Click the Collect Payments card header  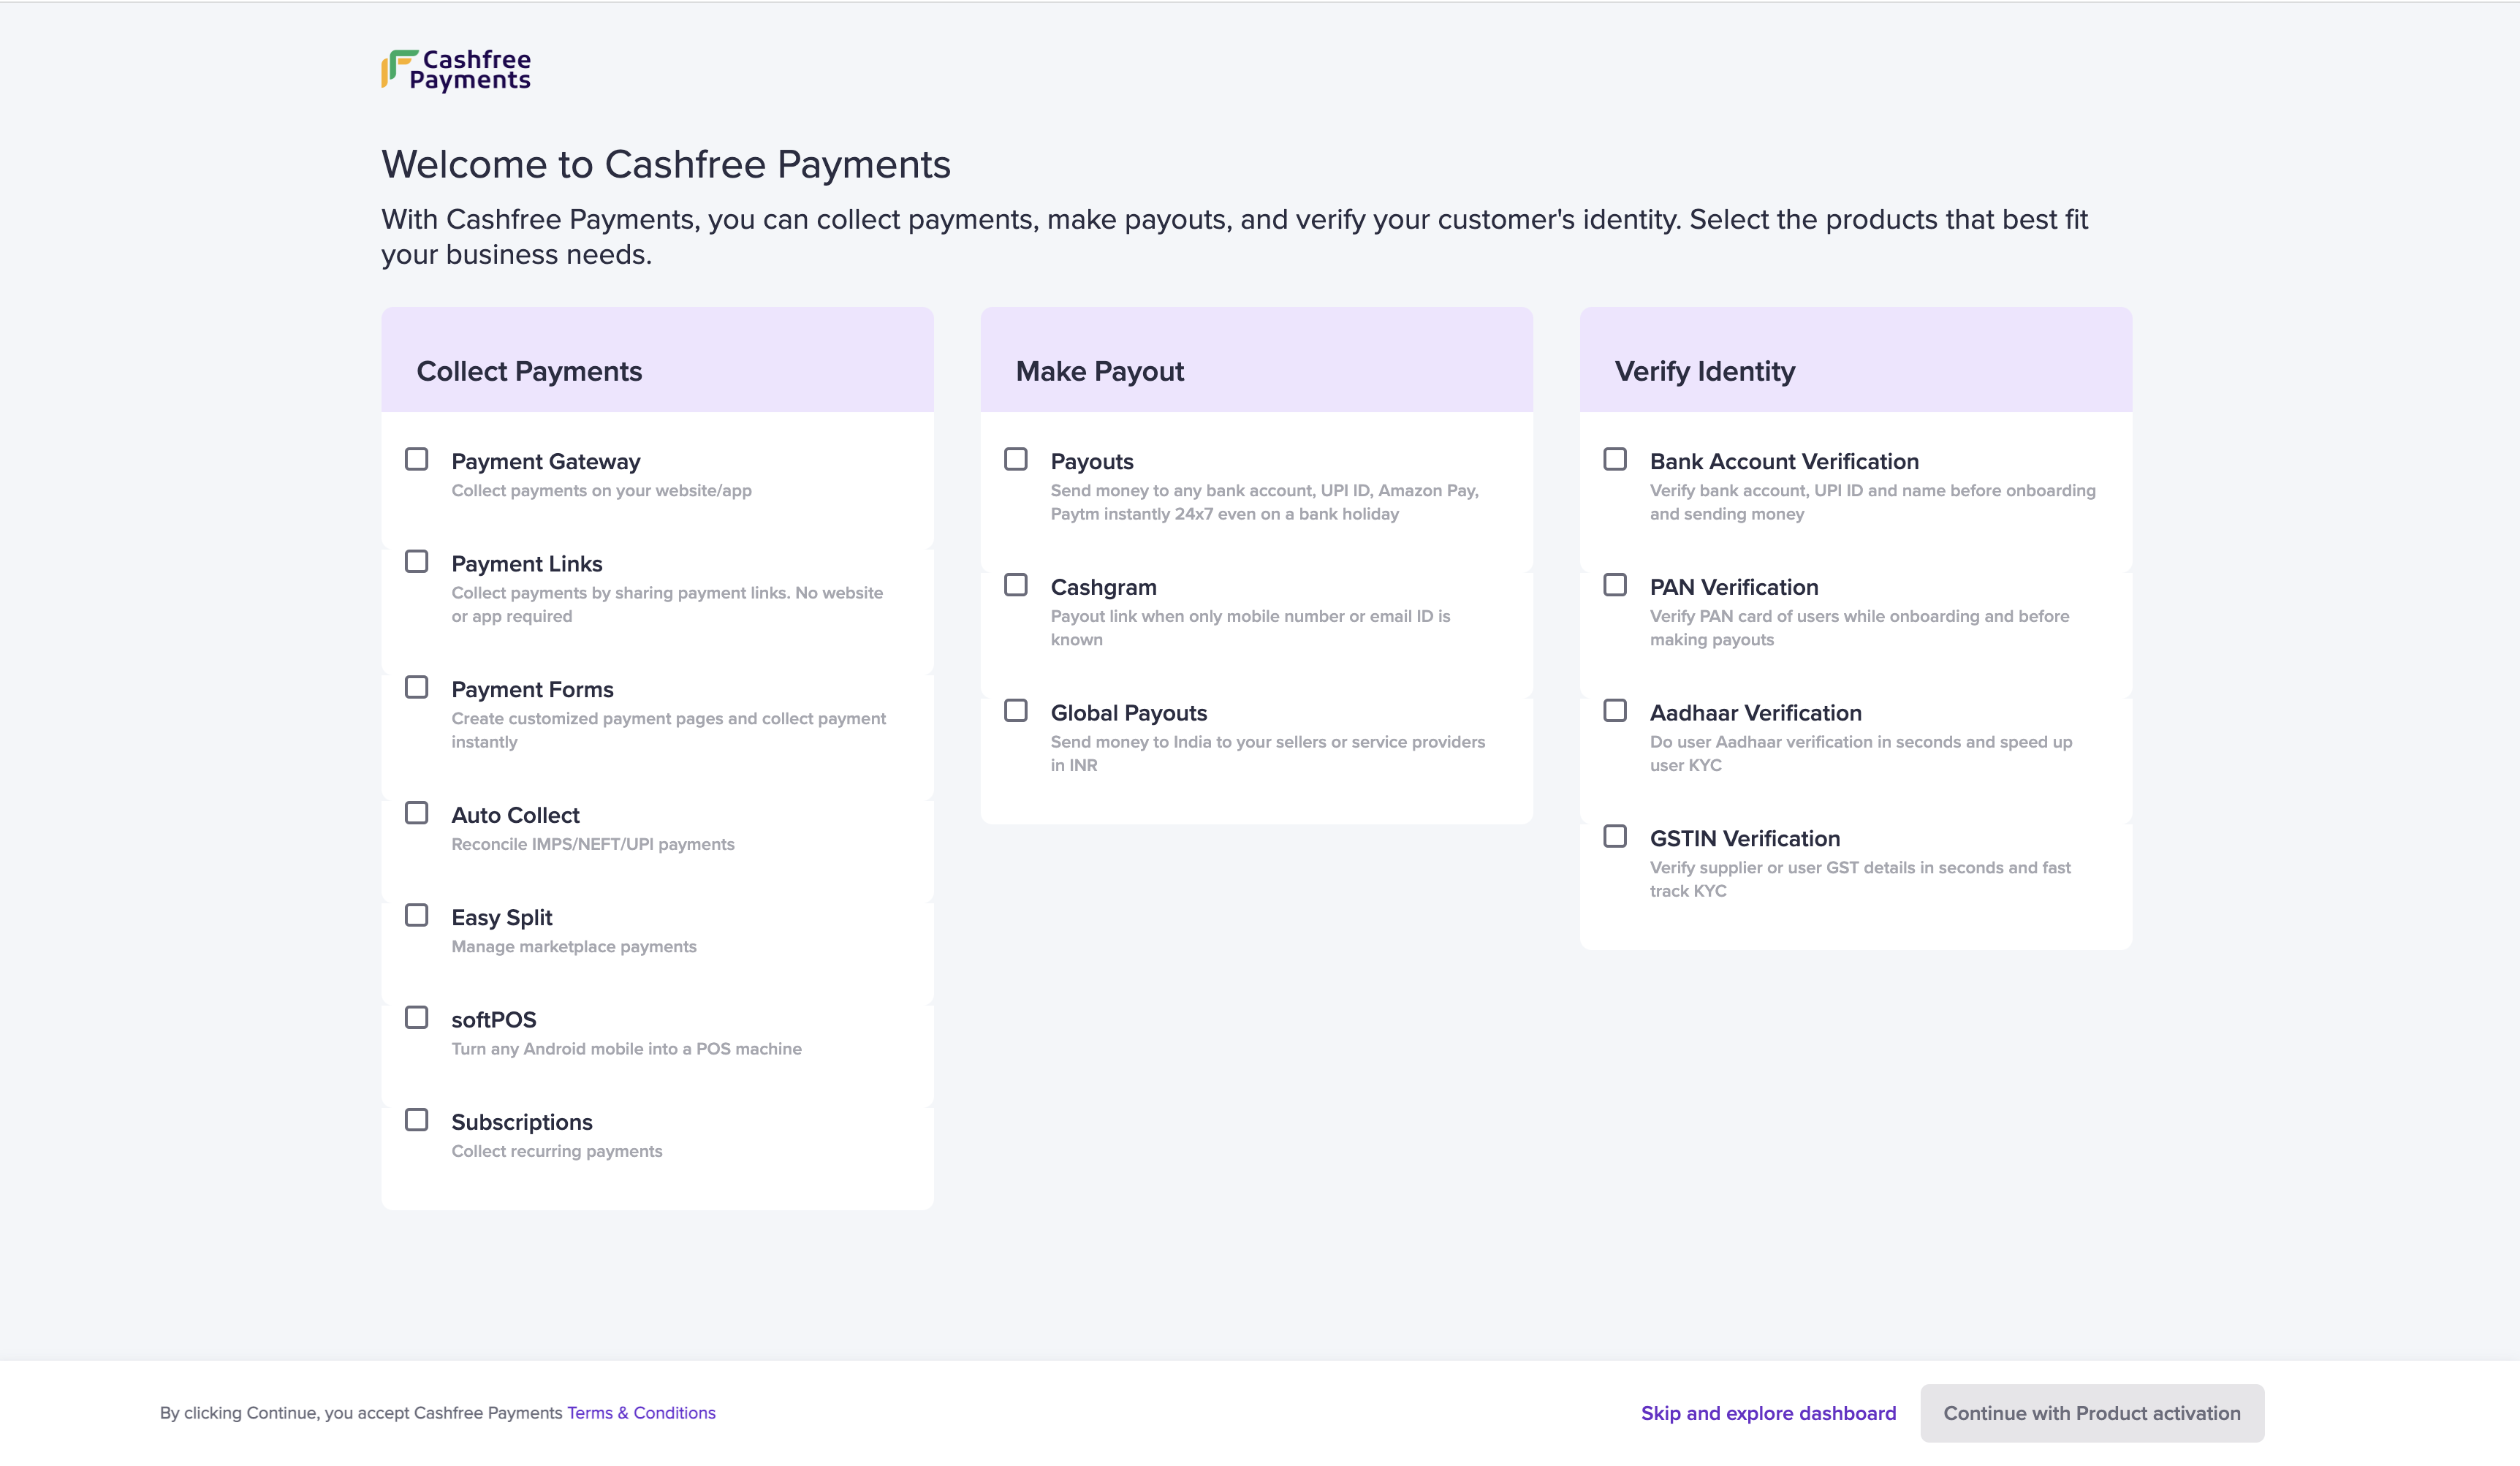[x=529, y=371]
